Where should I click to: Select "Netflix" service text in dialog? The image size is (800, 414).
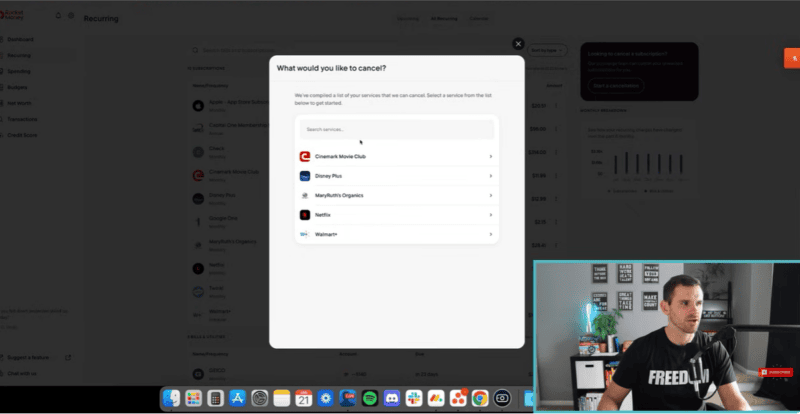pos(322,215)
